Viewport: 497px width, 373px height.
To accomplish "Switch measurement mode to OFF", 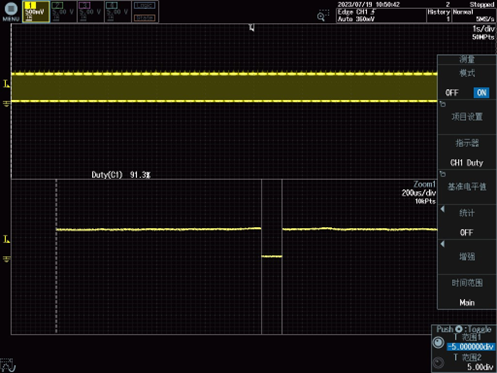I will tap(452, 93).
